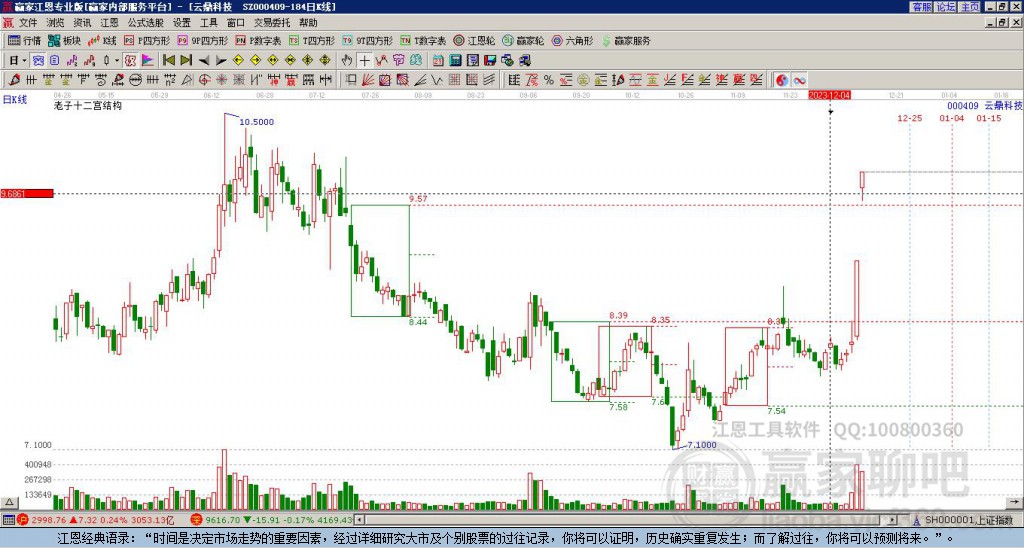Click the yin-yang taiji icon

pyautogui.click(x=782, y=80)
